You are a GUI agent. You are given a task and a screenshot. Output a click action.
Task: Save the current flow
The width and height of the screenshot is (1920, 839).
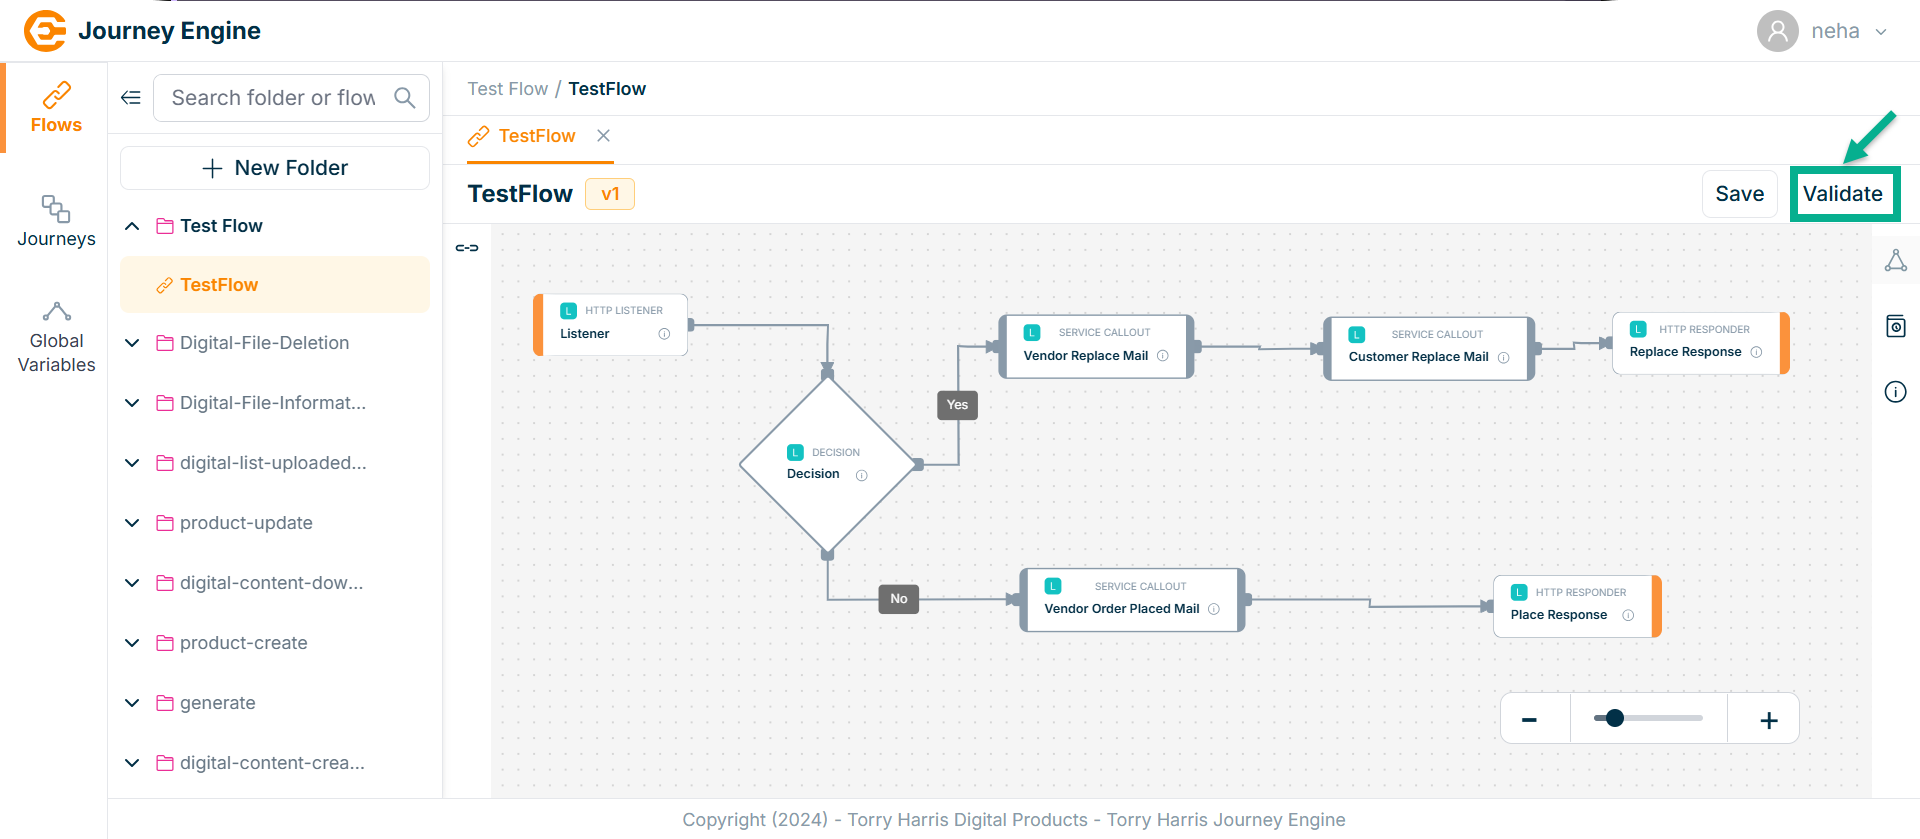point(1739,194)
